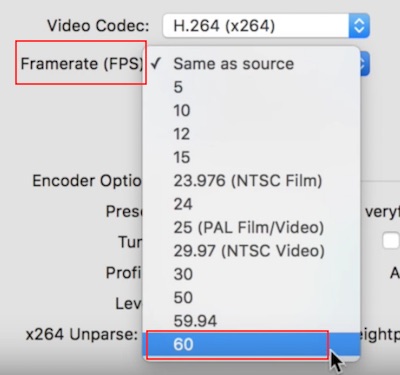This screenshot has height=375, width=400.
Task: Select 50 FPS option
Action: coord(252,297)
